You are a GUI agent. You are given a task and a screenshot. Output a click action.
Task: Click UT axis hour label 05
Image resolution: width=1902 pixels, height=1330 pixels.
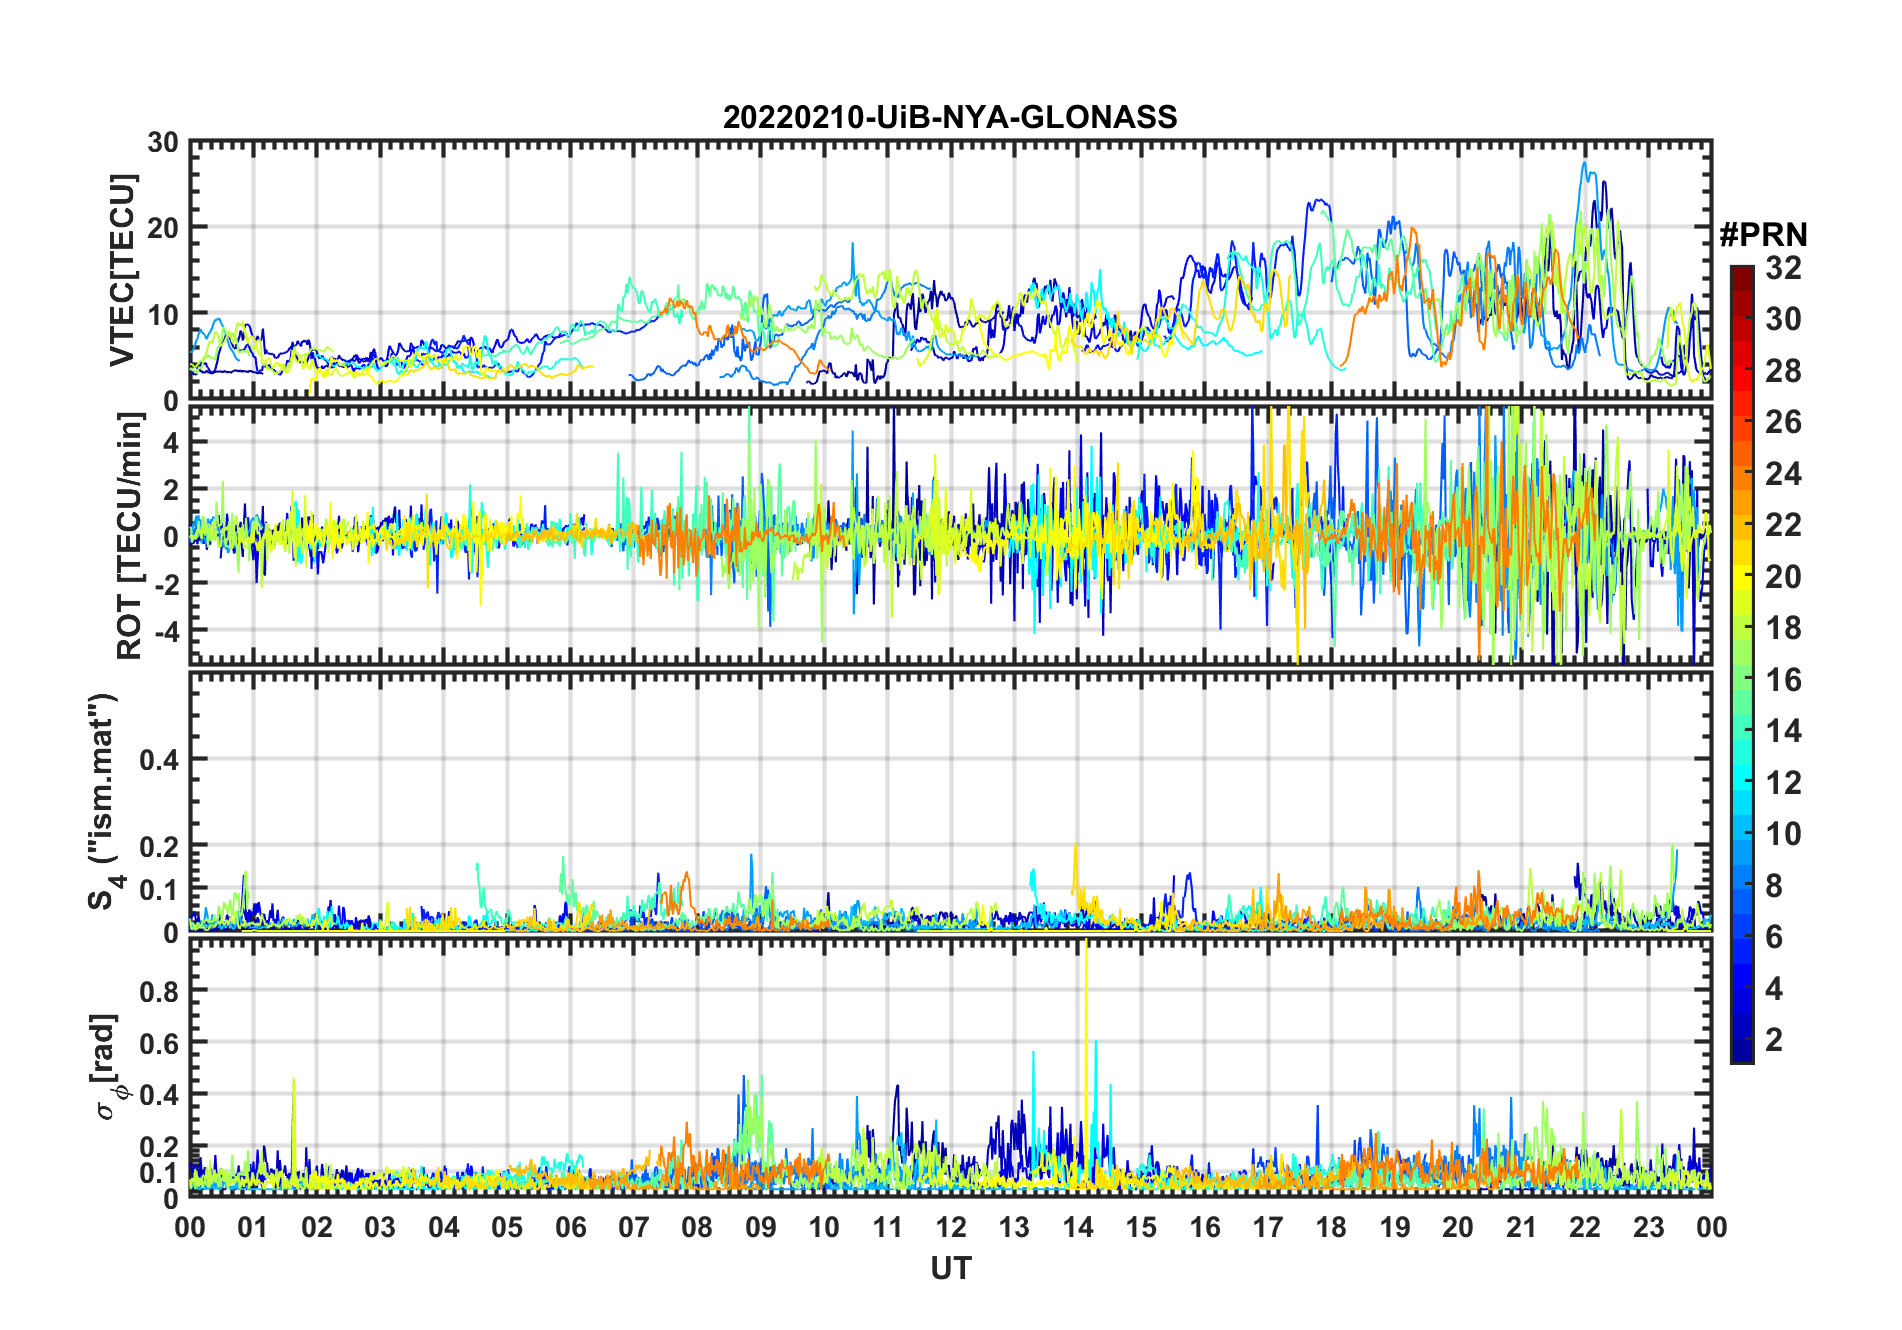pyautogui.click(x=507, y=1227)
